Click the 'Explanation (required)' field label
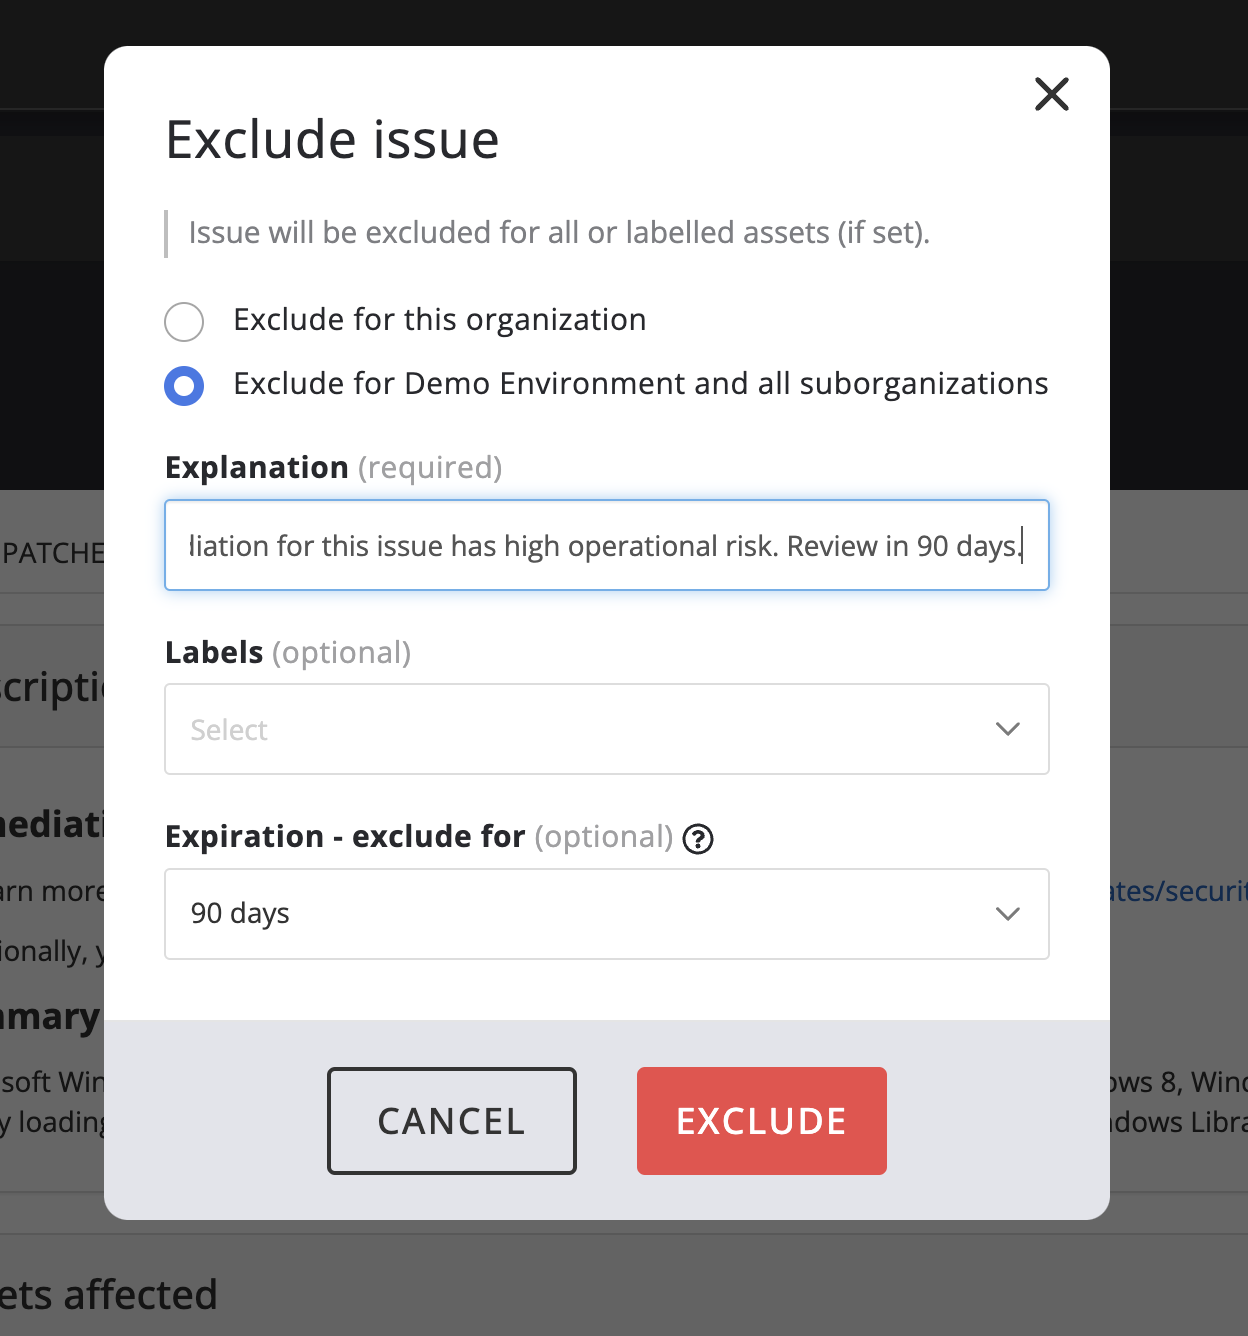 333,467
